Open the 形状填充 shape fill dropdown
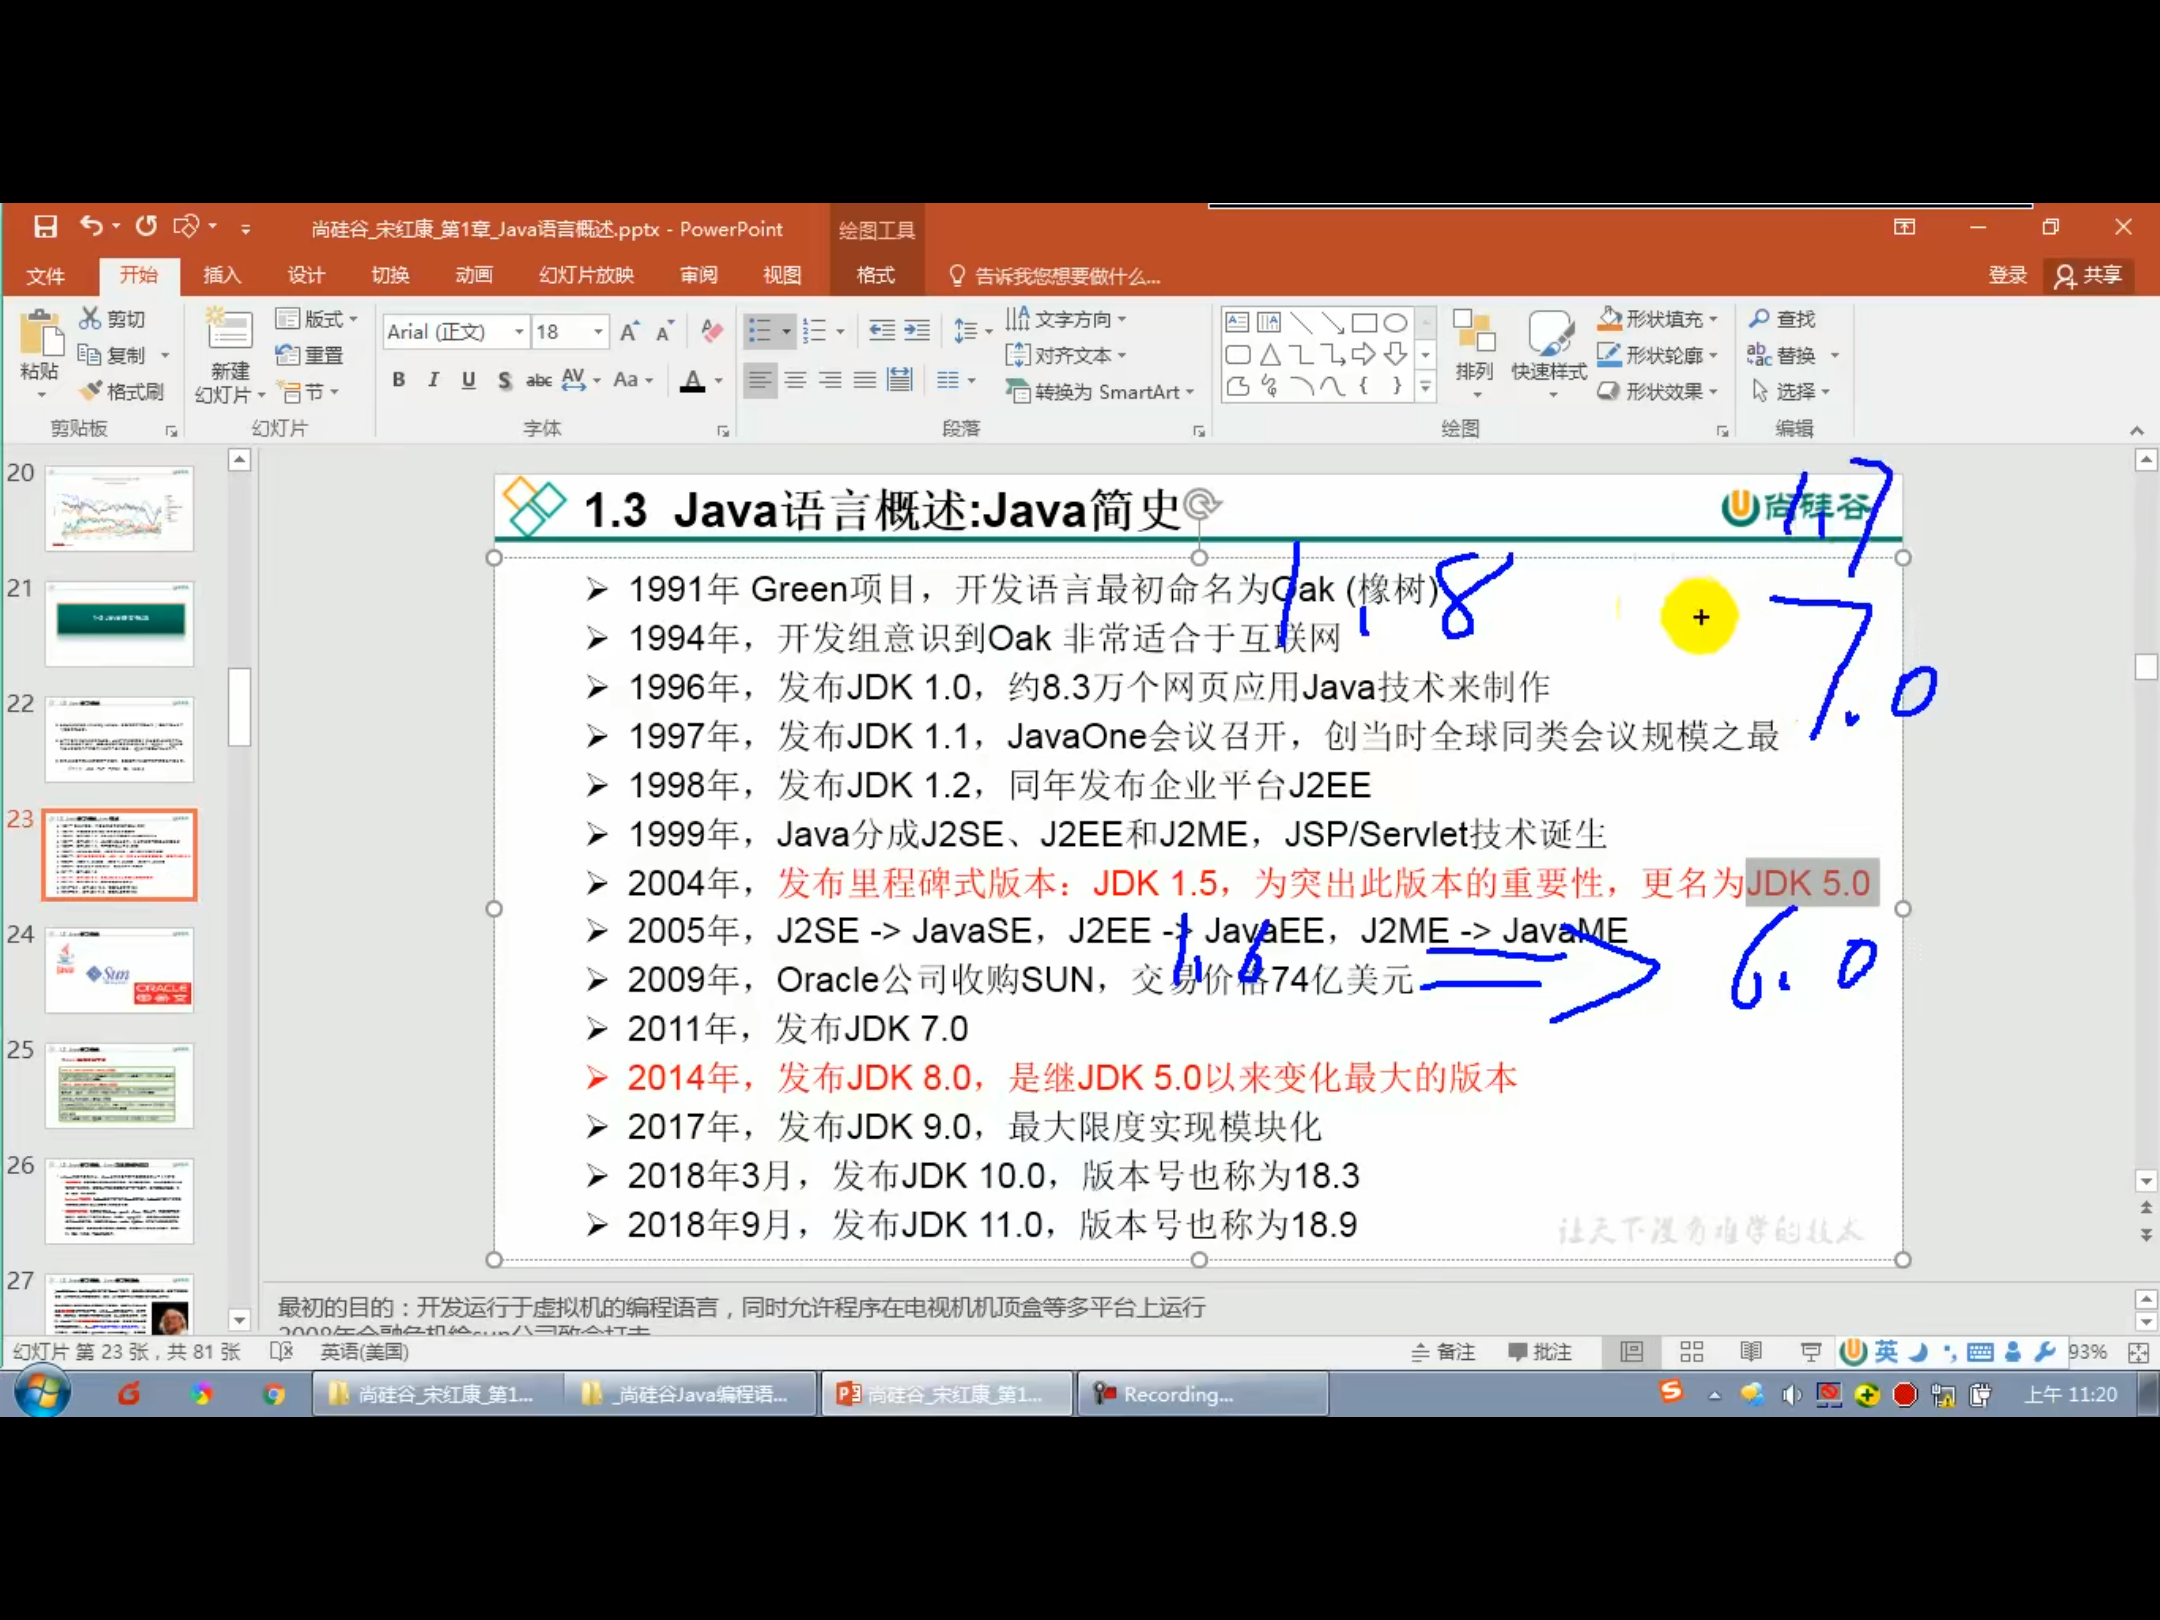 pyautogui.click(x=1657, y=318)
